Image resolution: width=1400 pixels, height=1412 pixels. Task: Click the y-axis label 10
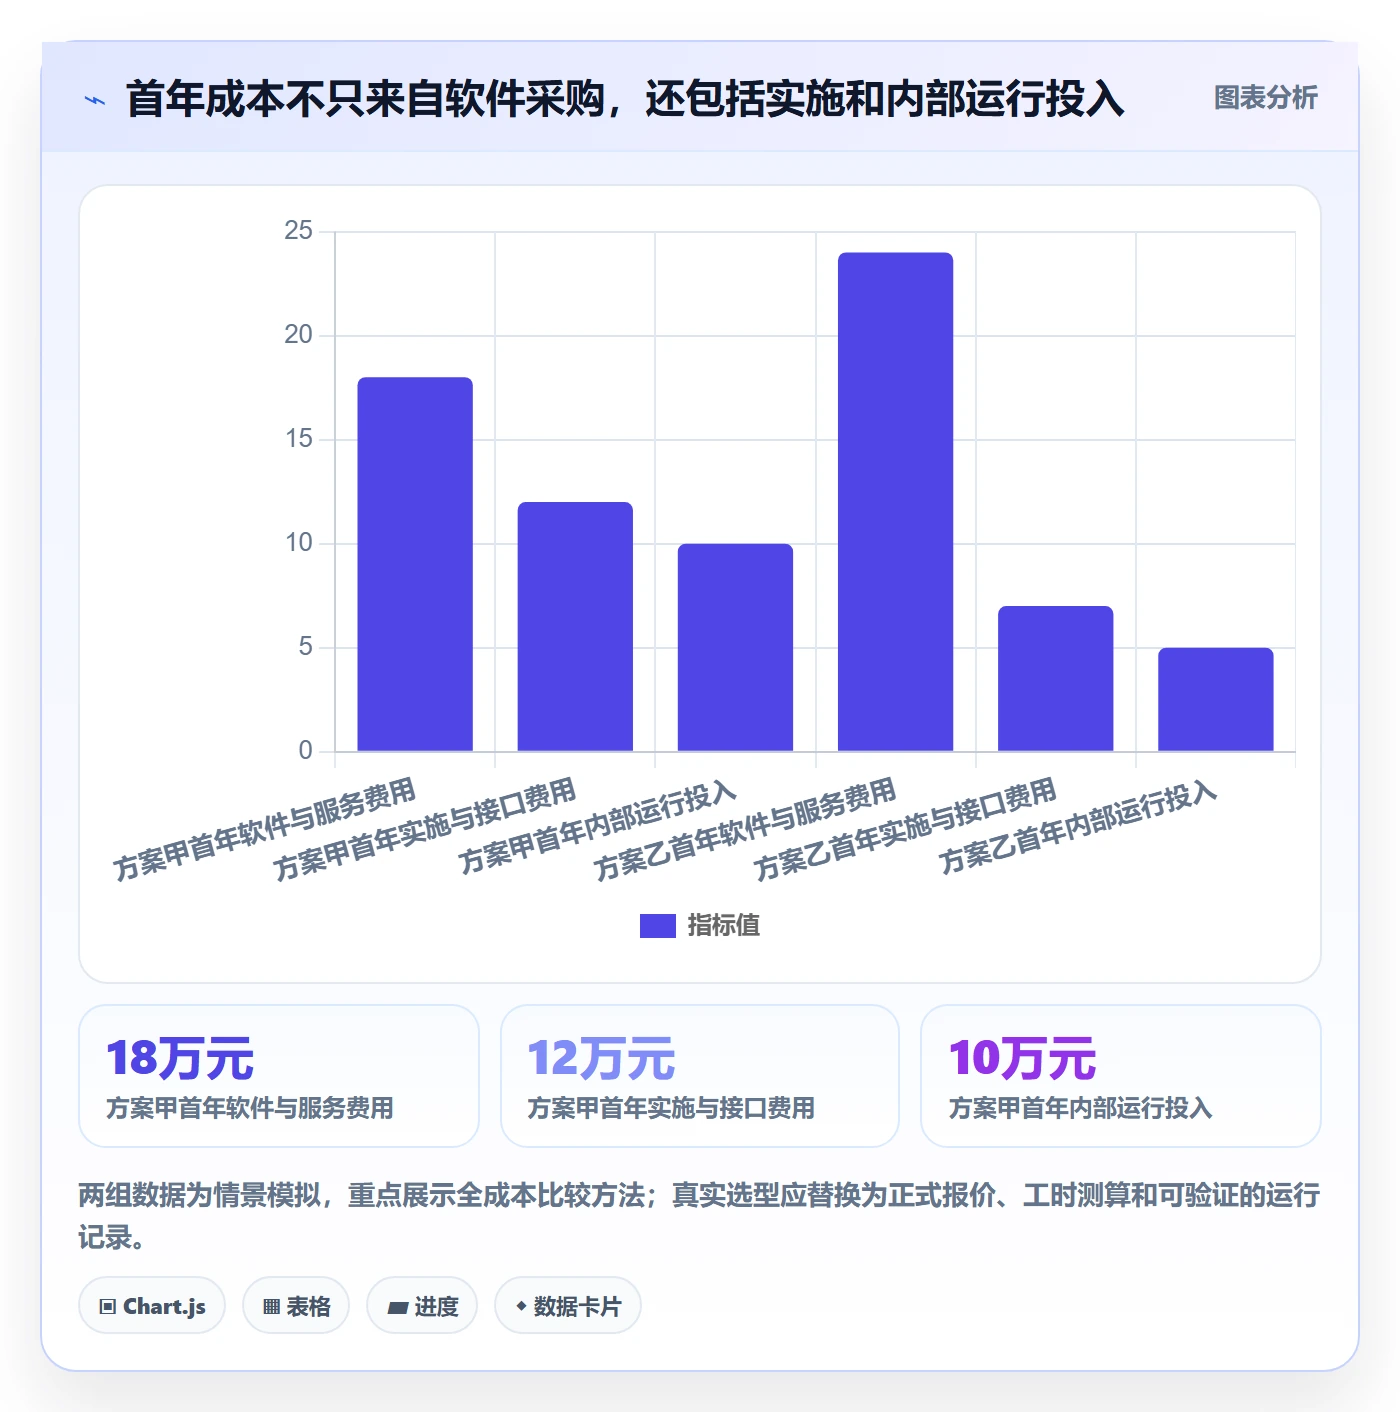pos(298,543)
